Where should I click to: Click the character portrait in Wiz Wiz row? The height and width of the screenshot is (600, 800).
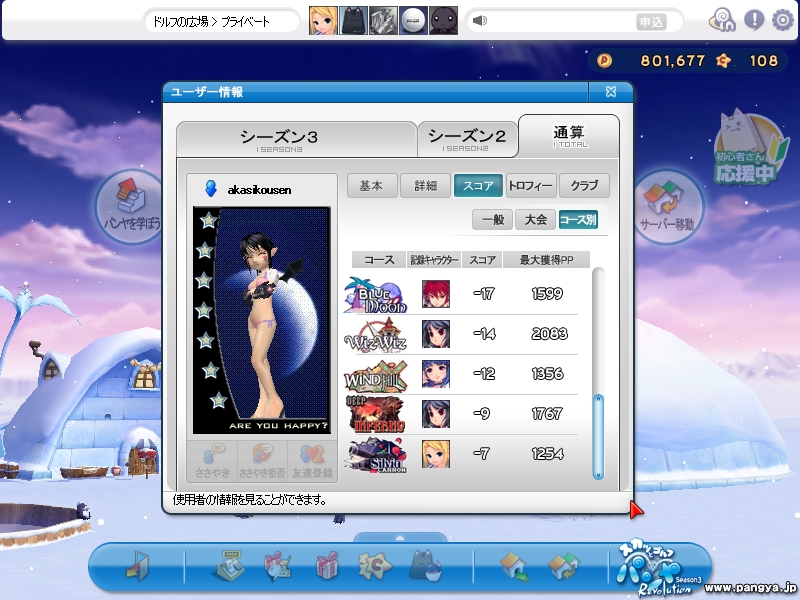(x=436, y=334)
